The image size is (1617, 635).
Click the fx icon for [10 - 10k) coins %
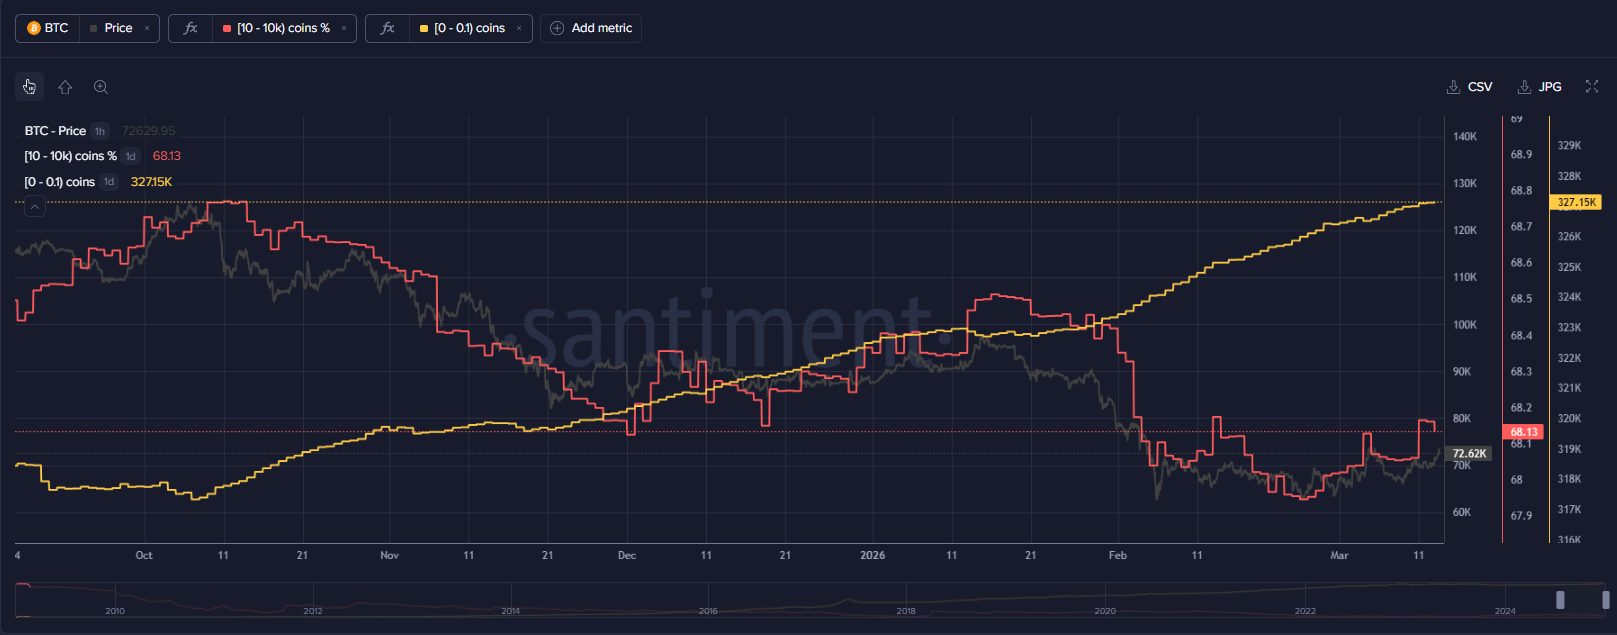point(190,28)
